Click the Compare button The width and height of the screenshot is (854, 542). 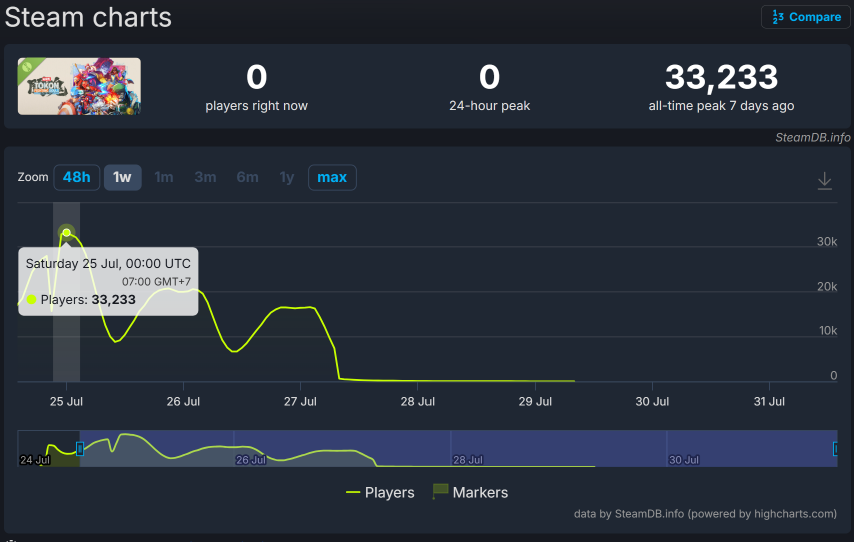coord(806,17)
